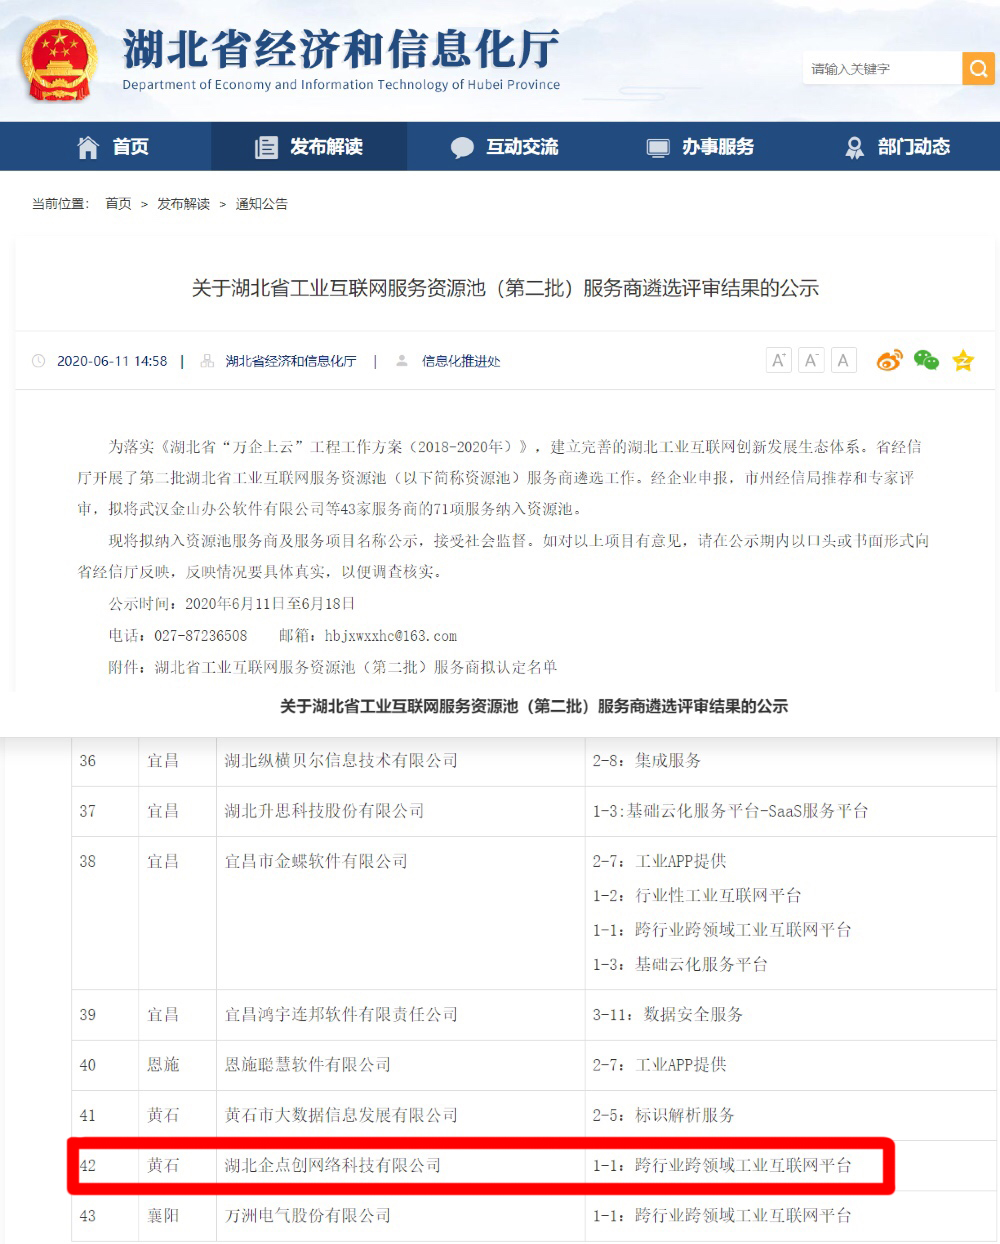Viewport: 1000px width, 1244px height.
Task: Click the orange search magnifier button
Action: (978, 68)
